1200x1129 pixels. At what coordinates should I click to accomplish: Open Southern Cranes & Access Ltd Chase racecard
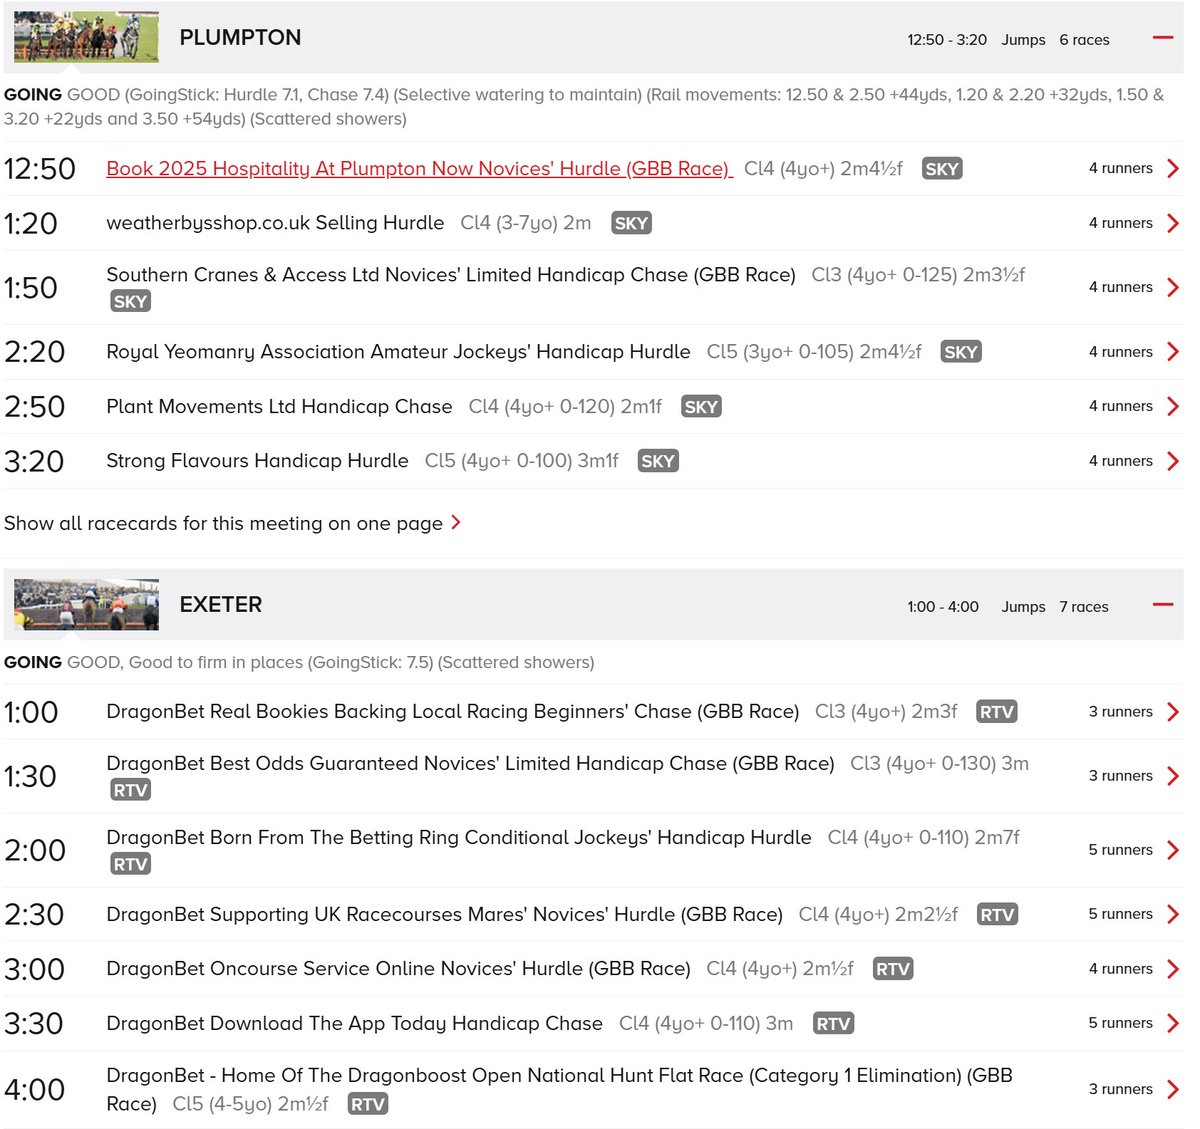point(451,275)
